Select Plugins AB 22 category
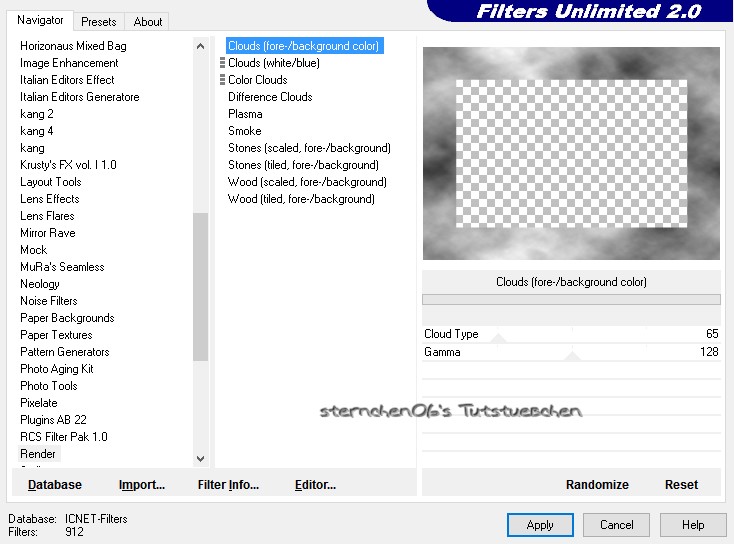 click(53, 419)
